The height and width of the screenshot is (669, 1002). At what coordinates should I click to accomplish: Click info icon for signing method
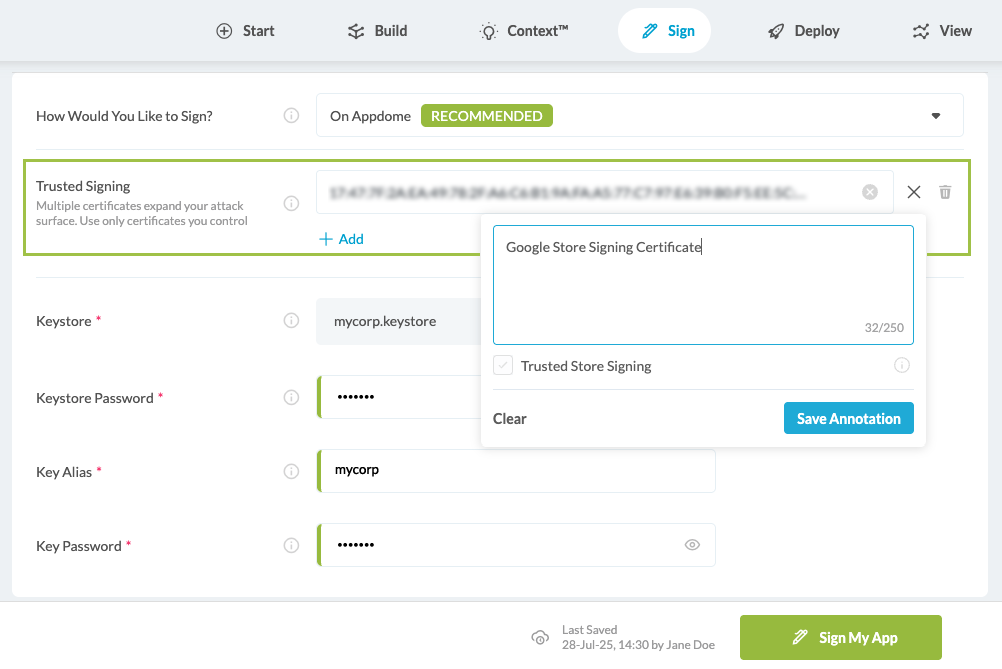coord(291,116)
